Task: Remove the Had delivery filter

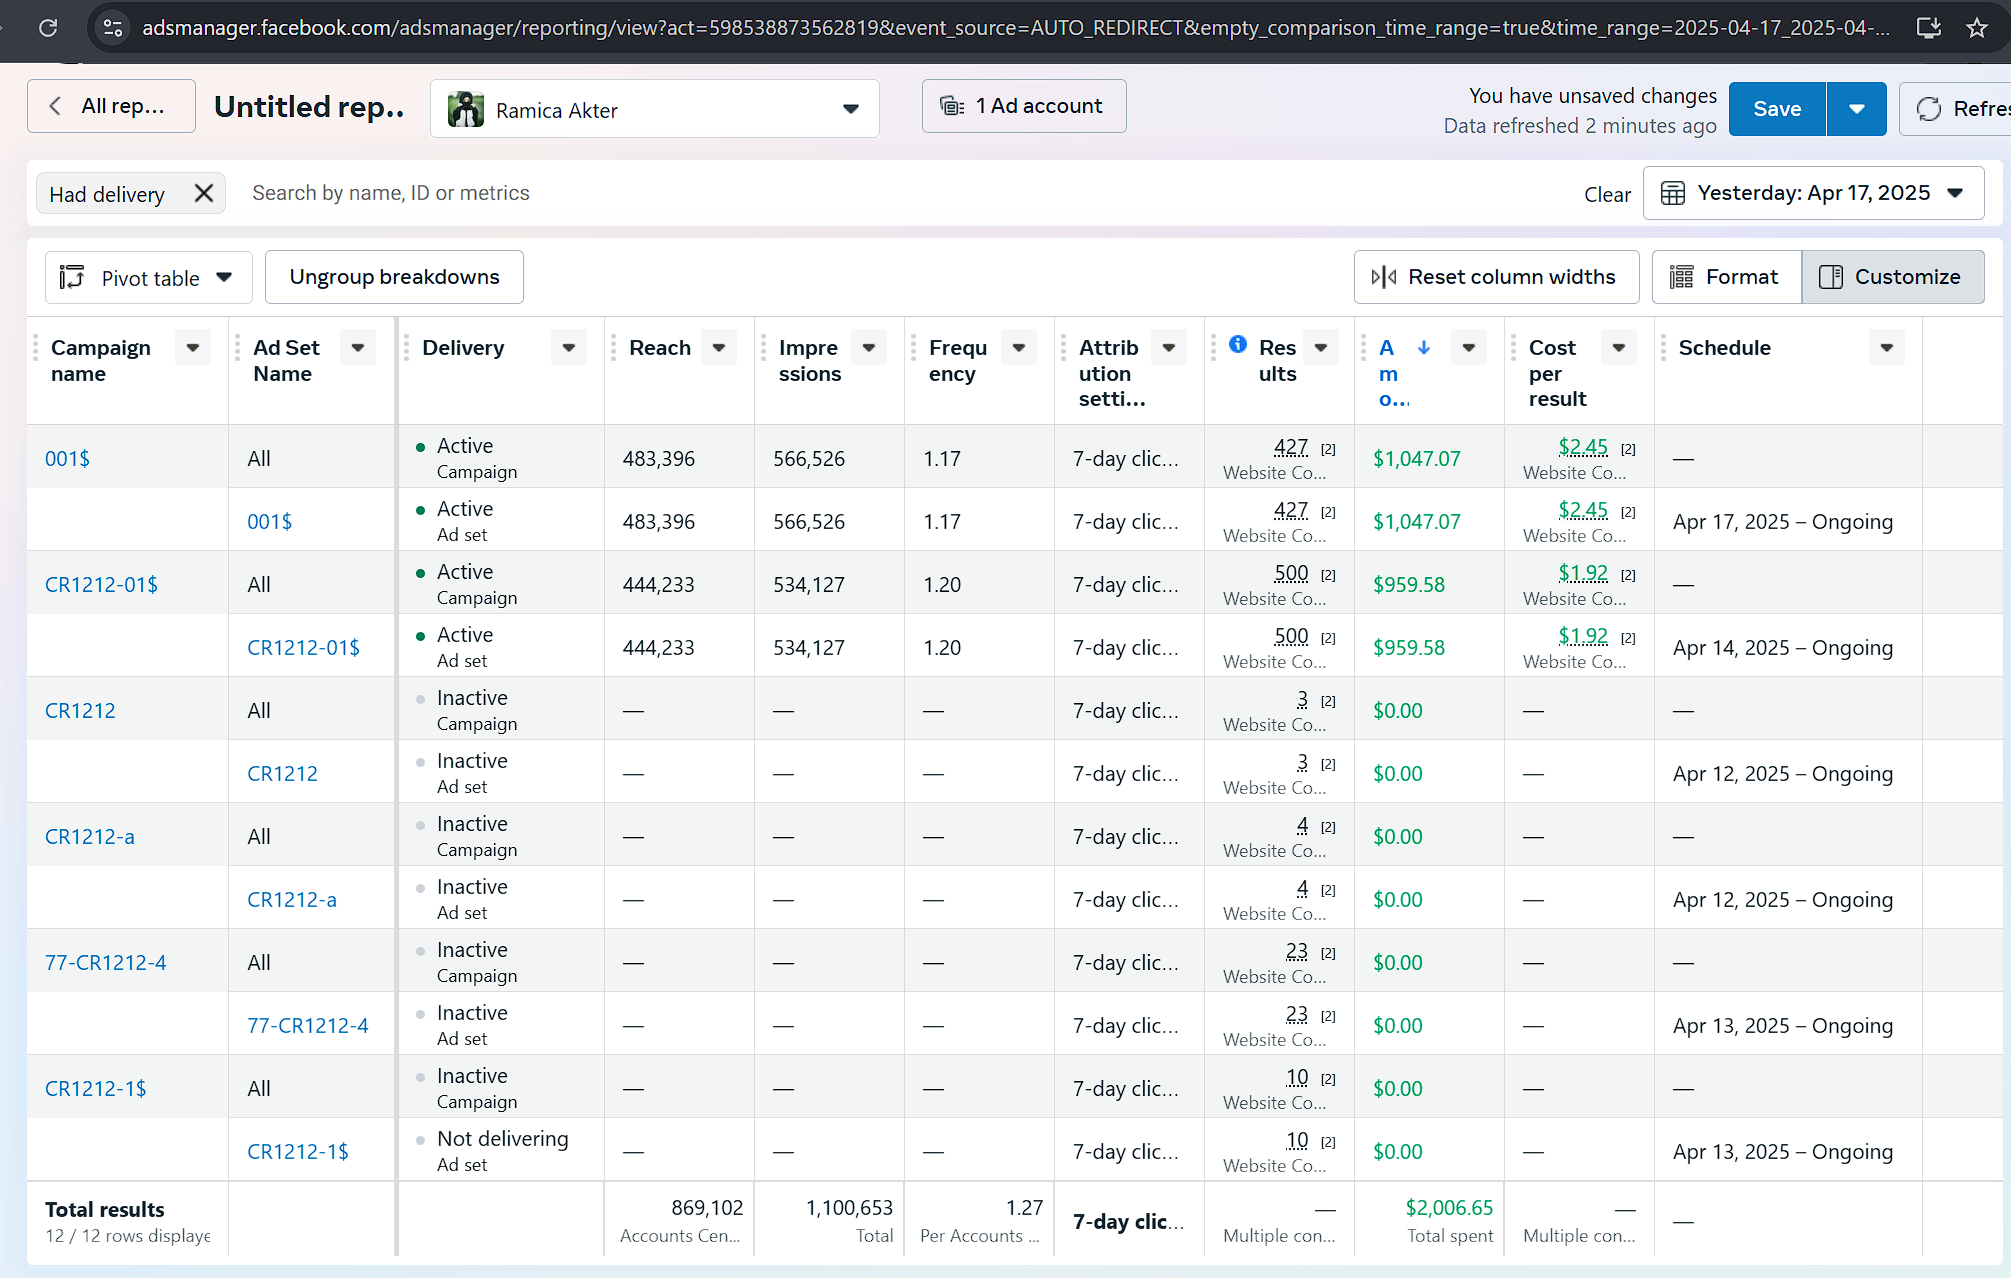Action: (204, 193)
